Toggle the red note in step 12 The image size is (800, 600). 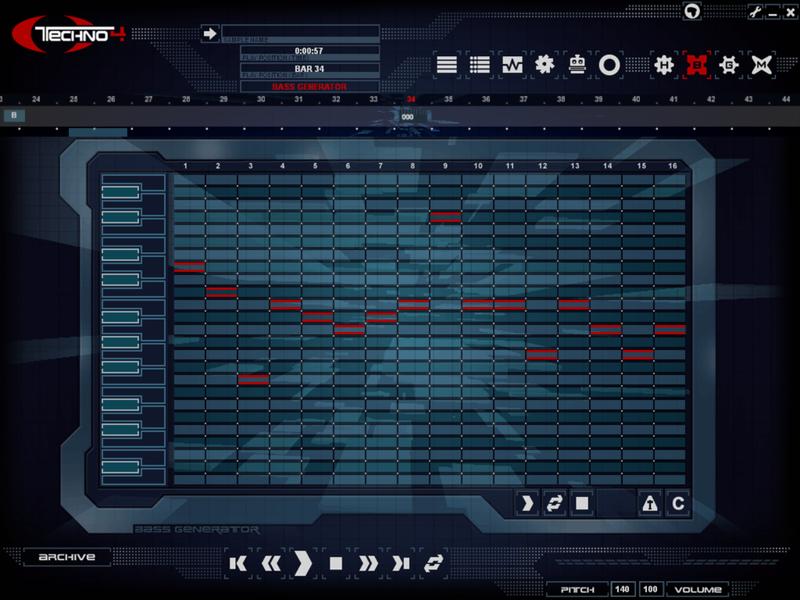(542, 355)
